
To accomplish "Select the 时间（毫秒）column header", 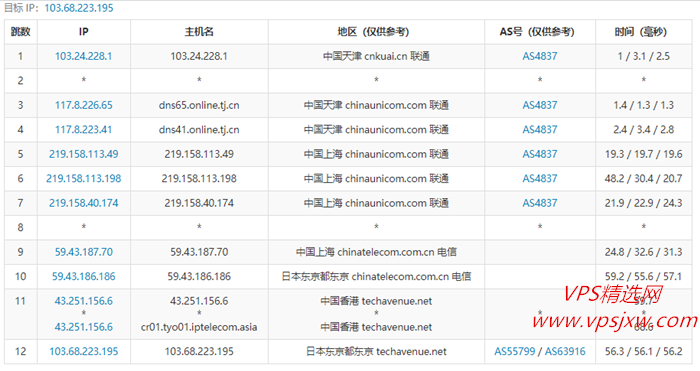I will (x=643, y=32).
